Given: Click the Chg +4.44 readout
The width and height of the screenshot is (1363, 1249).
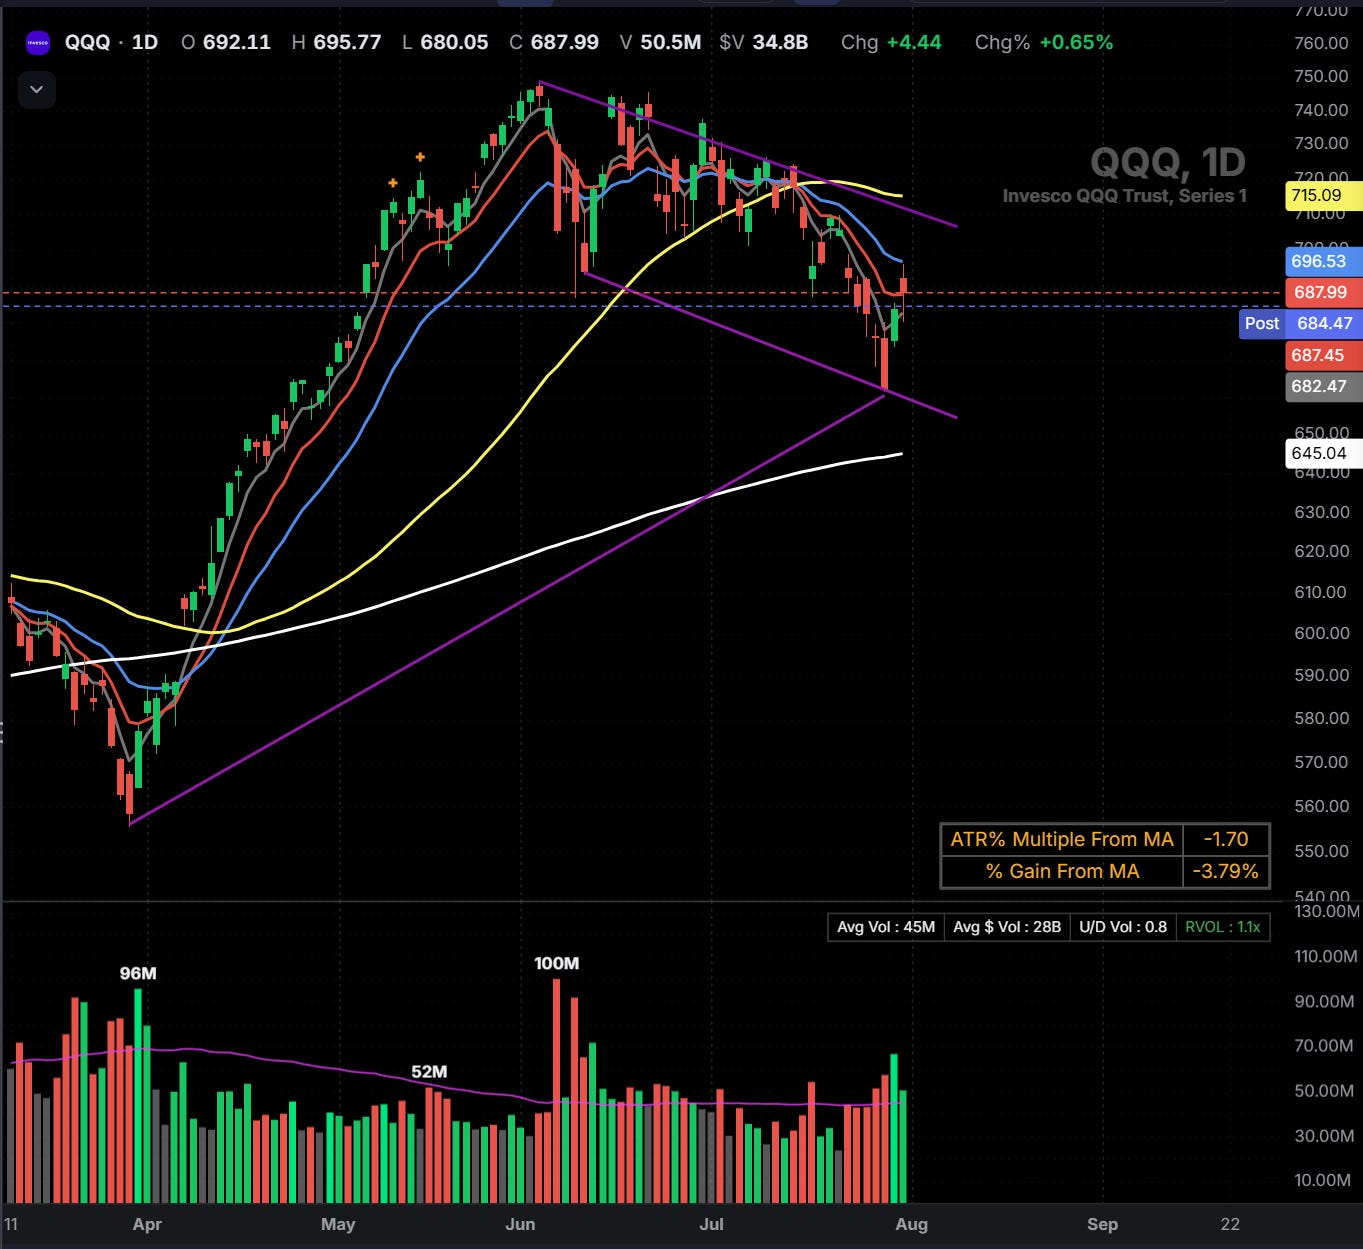Looking at the screenshot, I should click(x=891, y=43).
